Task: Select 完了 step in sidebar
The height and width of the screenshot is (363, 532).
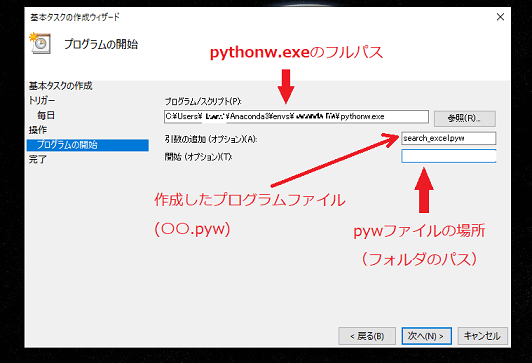Action: tap(38, 159)
